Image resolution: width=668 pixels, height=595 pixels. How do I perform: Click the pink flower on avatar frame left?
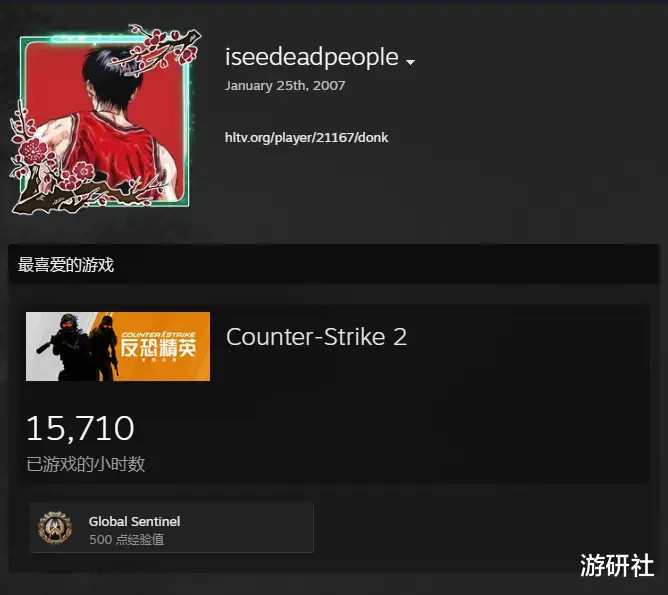tap(33, 150)
